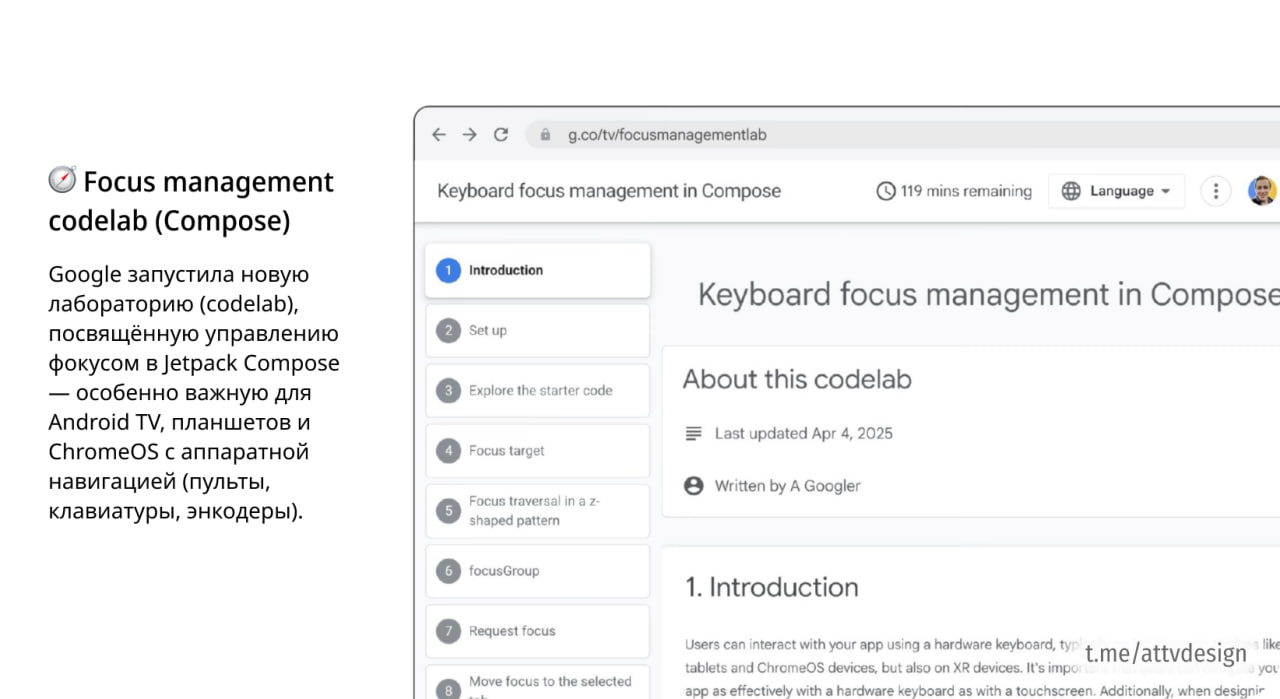Click the lock icon in address bar
The width and height of the screenshot is (1280, 699).
click(545, 134)
